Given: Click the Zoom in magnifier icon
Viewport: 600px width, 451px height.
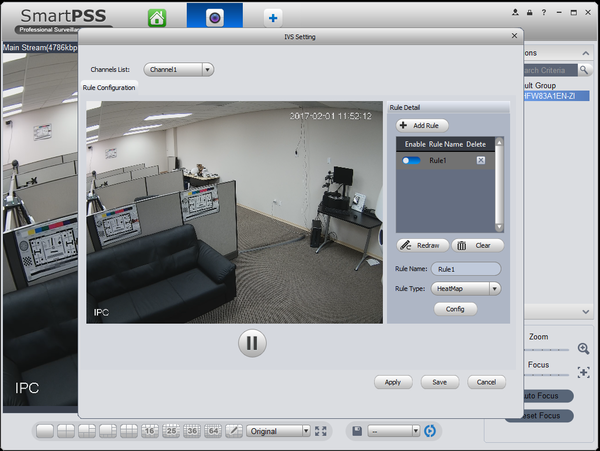Looking at the screenshot, I should coord(583,348).
